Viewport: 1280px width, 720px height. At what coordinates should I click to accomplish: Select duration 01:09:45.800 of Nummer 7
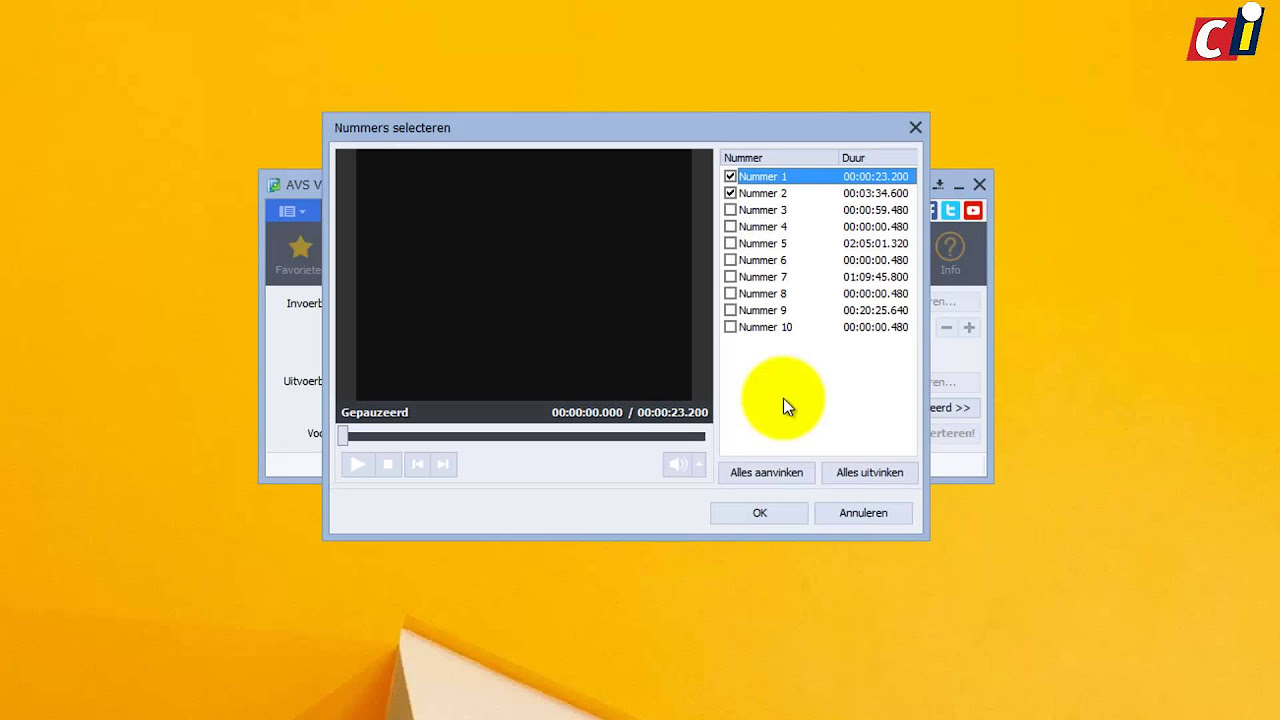point(875,277)
